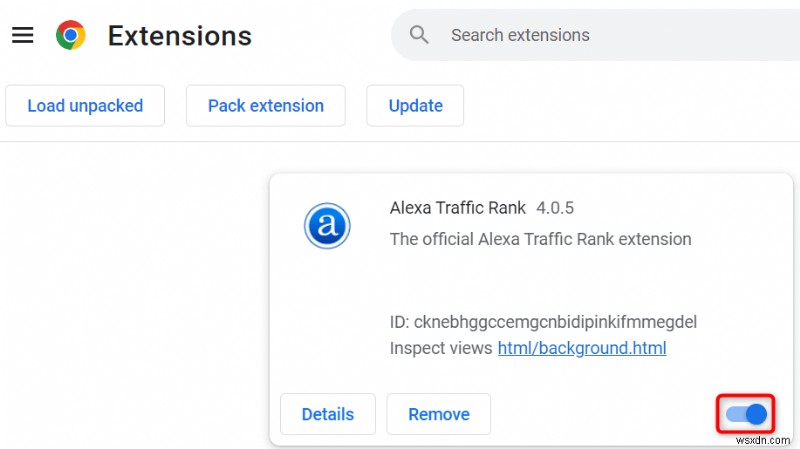Open the html/background.html inspect view link

582,348
